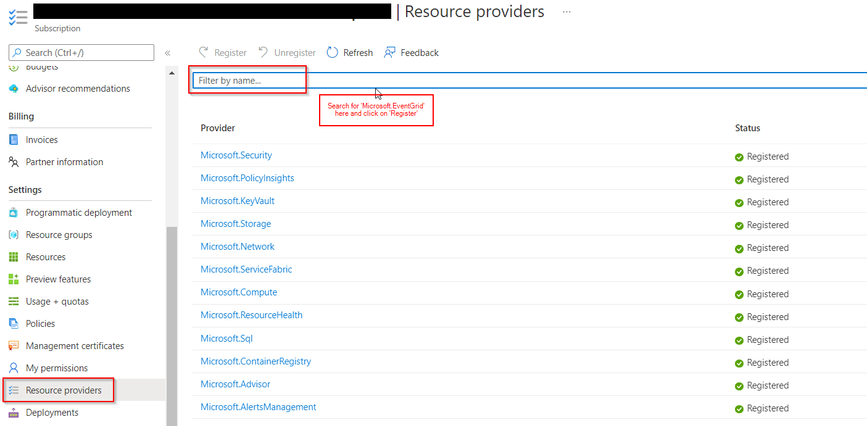The image size is (867, 426).
Task: Click the Refresh icon in toolbar
Action: (x=332, y=53)
